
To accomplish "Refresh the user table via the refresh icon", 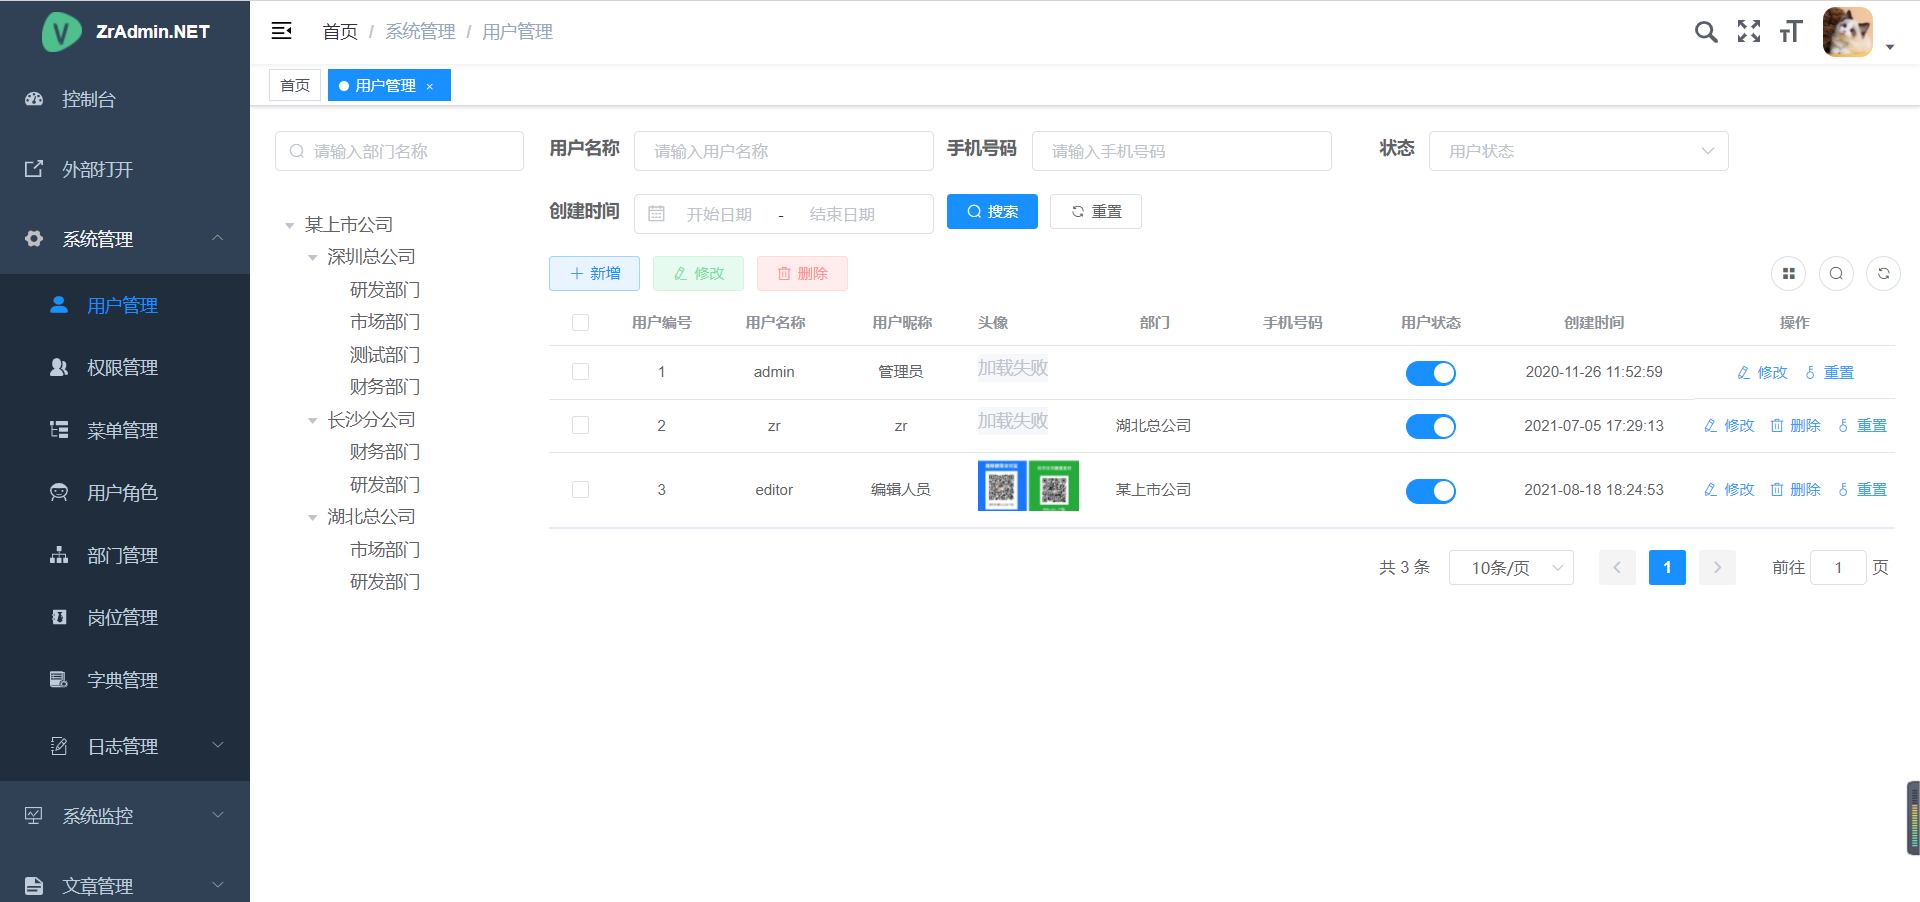I will [1884, 273].
